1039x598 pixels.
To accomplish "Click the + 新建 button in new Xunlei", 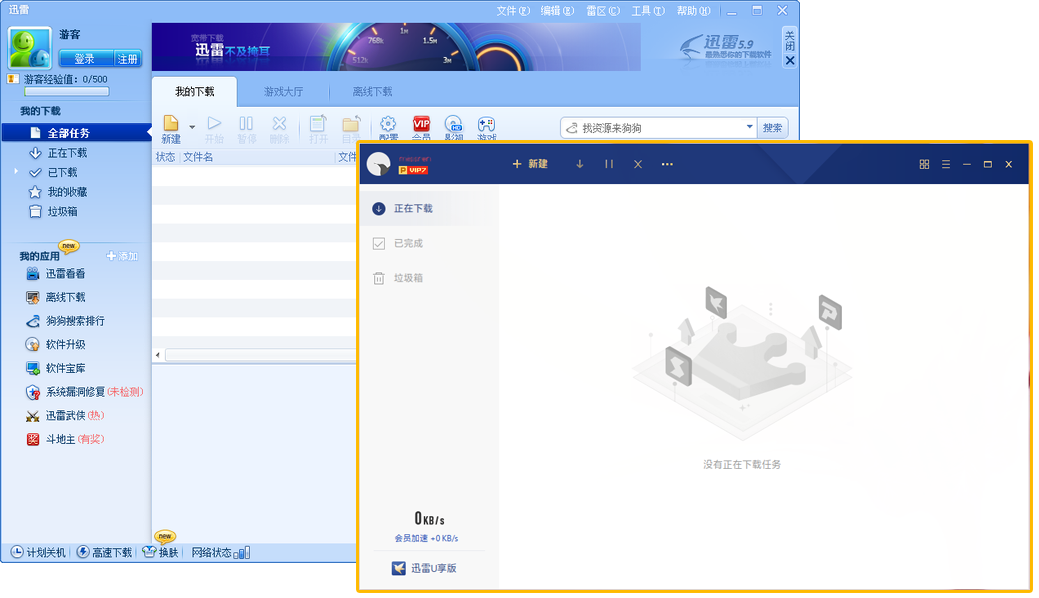I will [x=530, y=164].
